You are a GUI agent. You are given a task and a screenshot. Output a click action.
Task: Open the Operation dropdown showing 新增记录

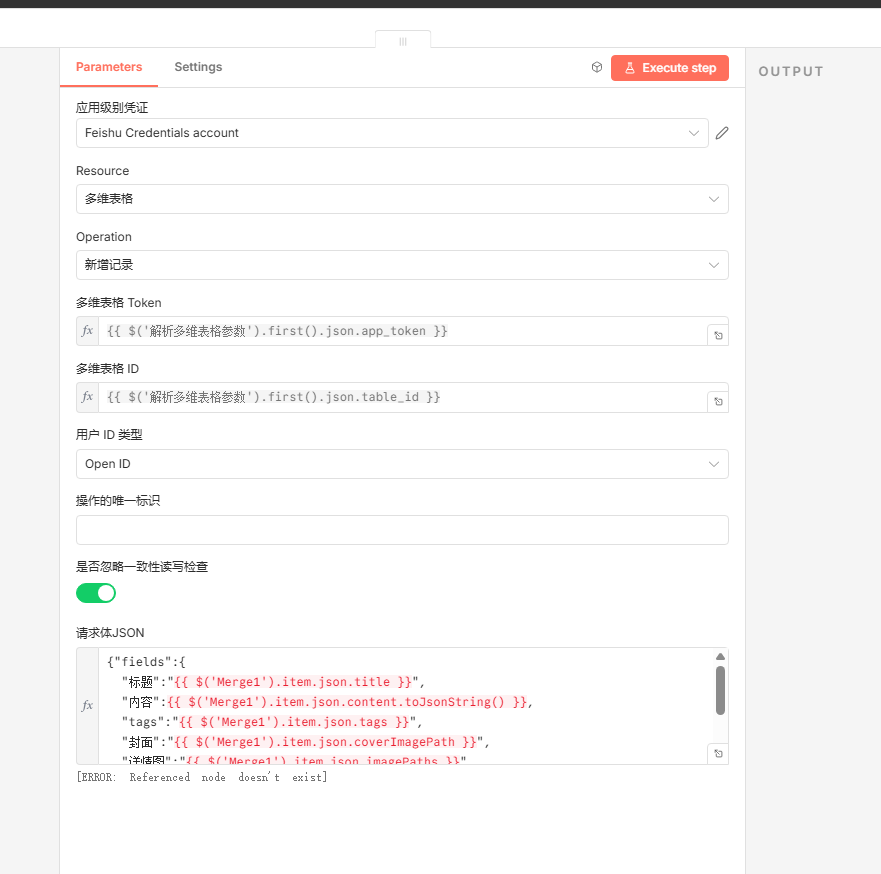(x=402, y=265)
